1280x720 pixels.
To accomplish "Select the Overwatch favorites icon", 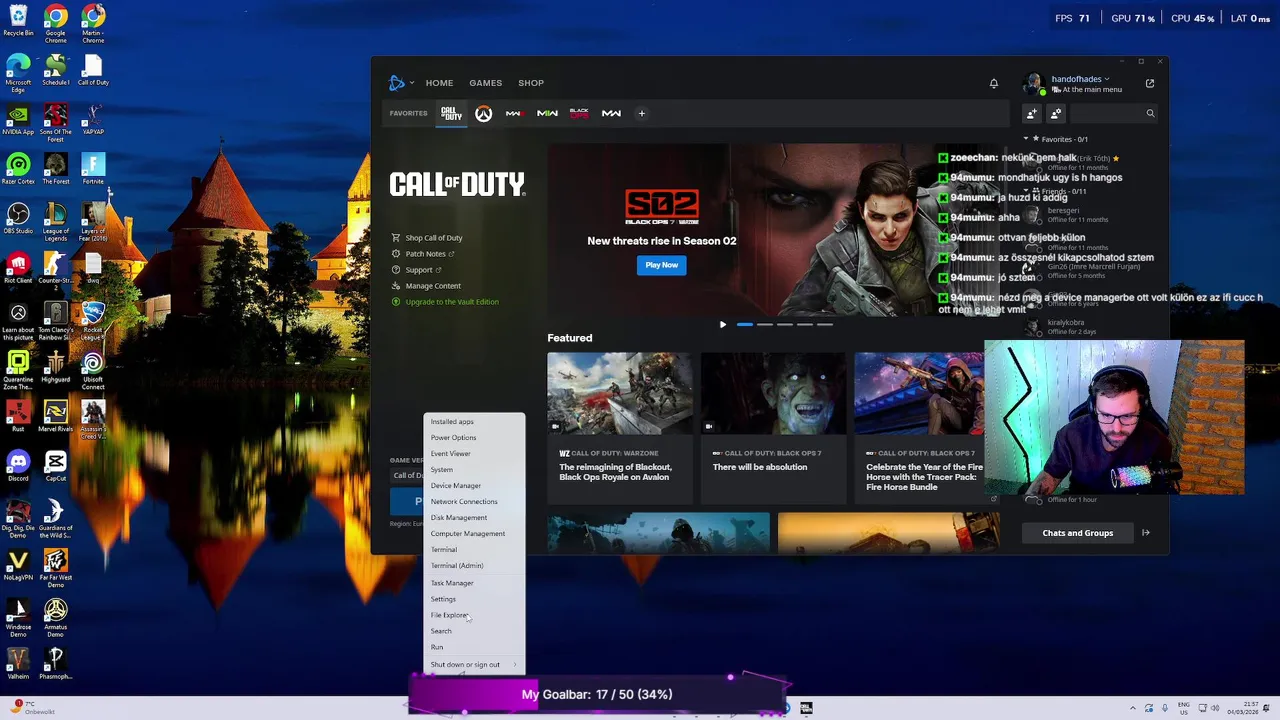I will tap(483, 114).
